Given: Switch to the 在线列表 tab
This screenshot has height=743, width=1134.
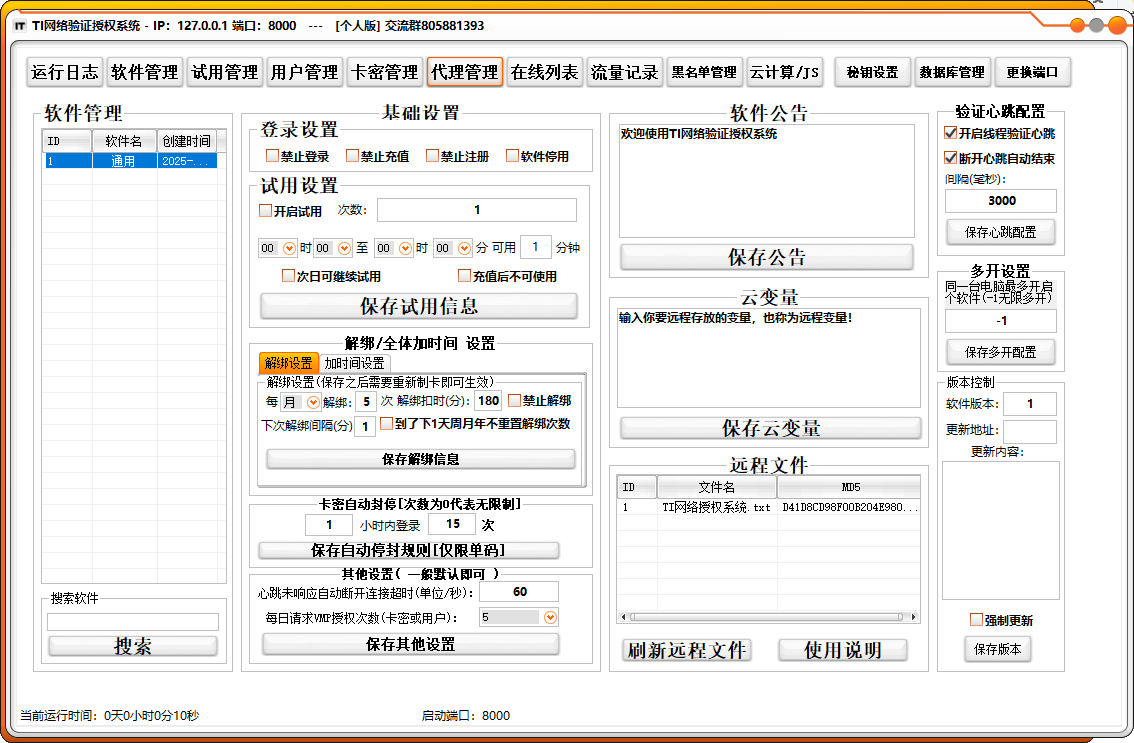Looking at the screenshot, I should pyautogui.click(x=544, y=71).
